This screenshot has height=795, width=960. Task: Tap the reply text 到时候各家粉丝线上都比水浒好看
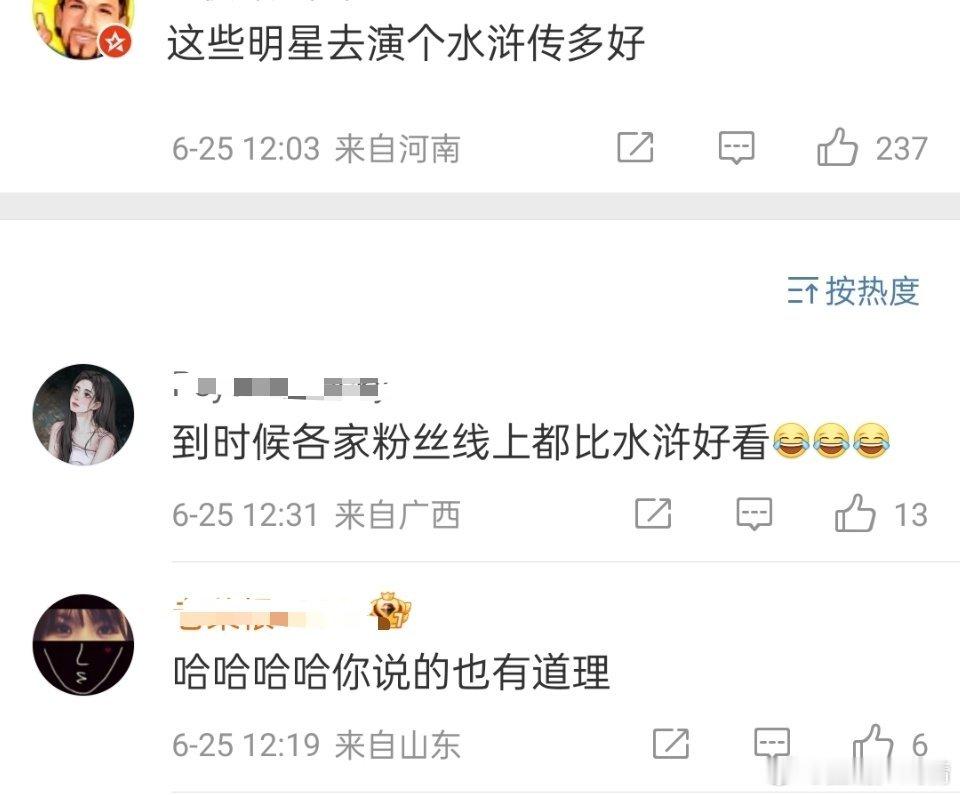click(470, 442)
